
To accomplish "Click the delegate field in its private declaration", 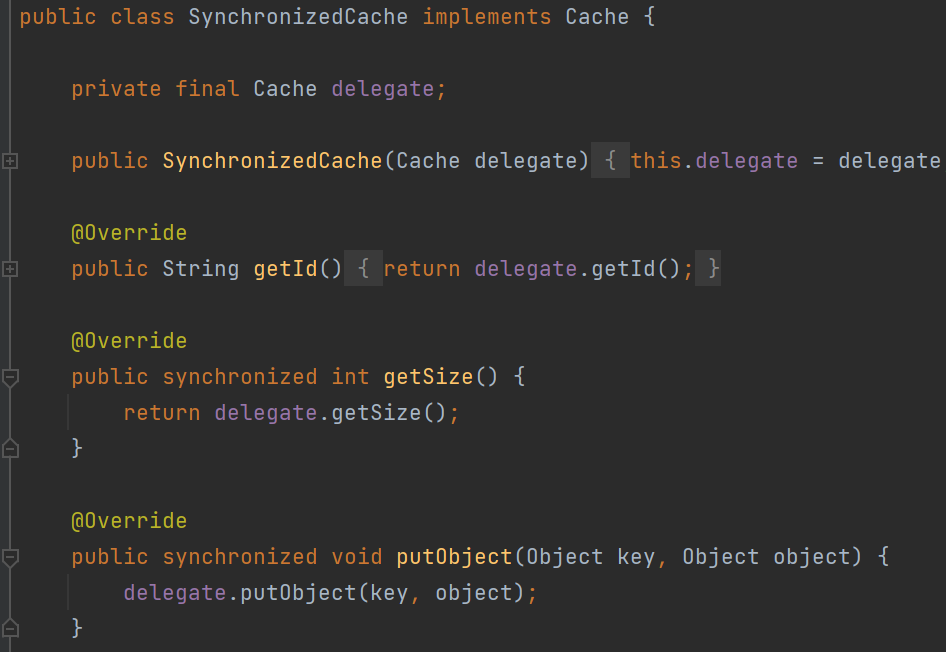I will click(382, 89).
